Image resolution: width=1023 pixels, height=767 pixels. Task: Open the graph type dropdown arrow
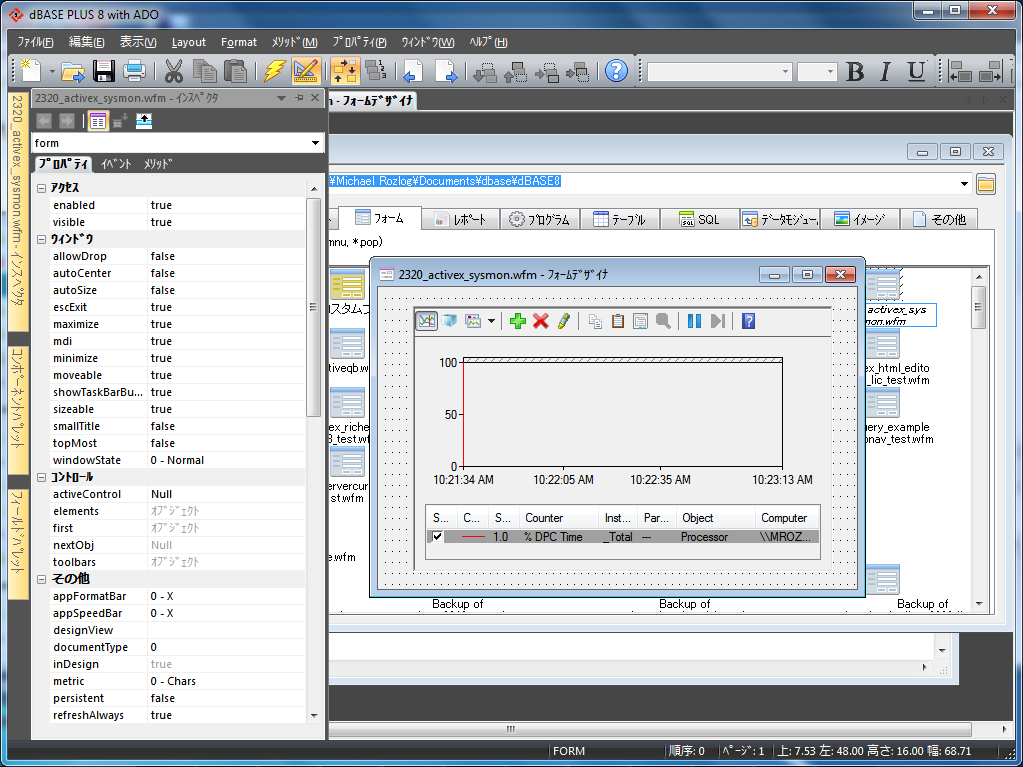coord(491,320)
